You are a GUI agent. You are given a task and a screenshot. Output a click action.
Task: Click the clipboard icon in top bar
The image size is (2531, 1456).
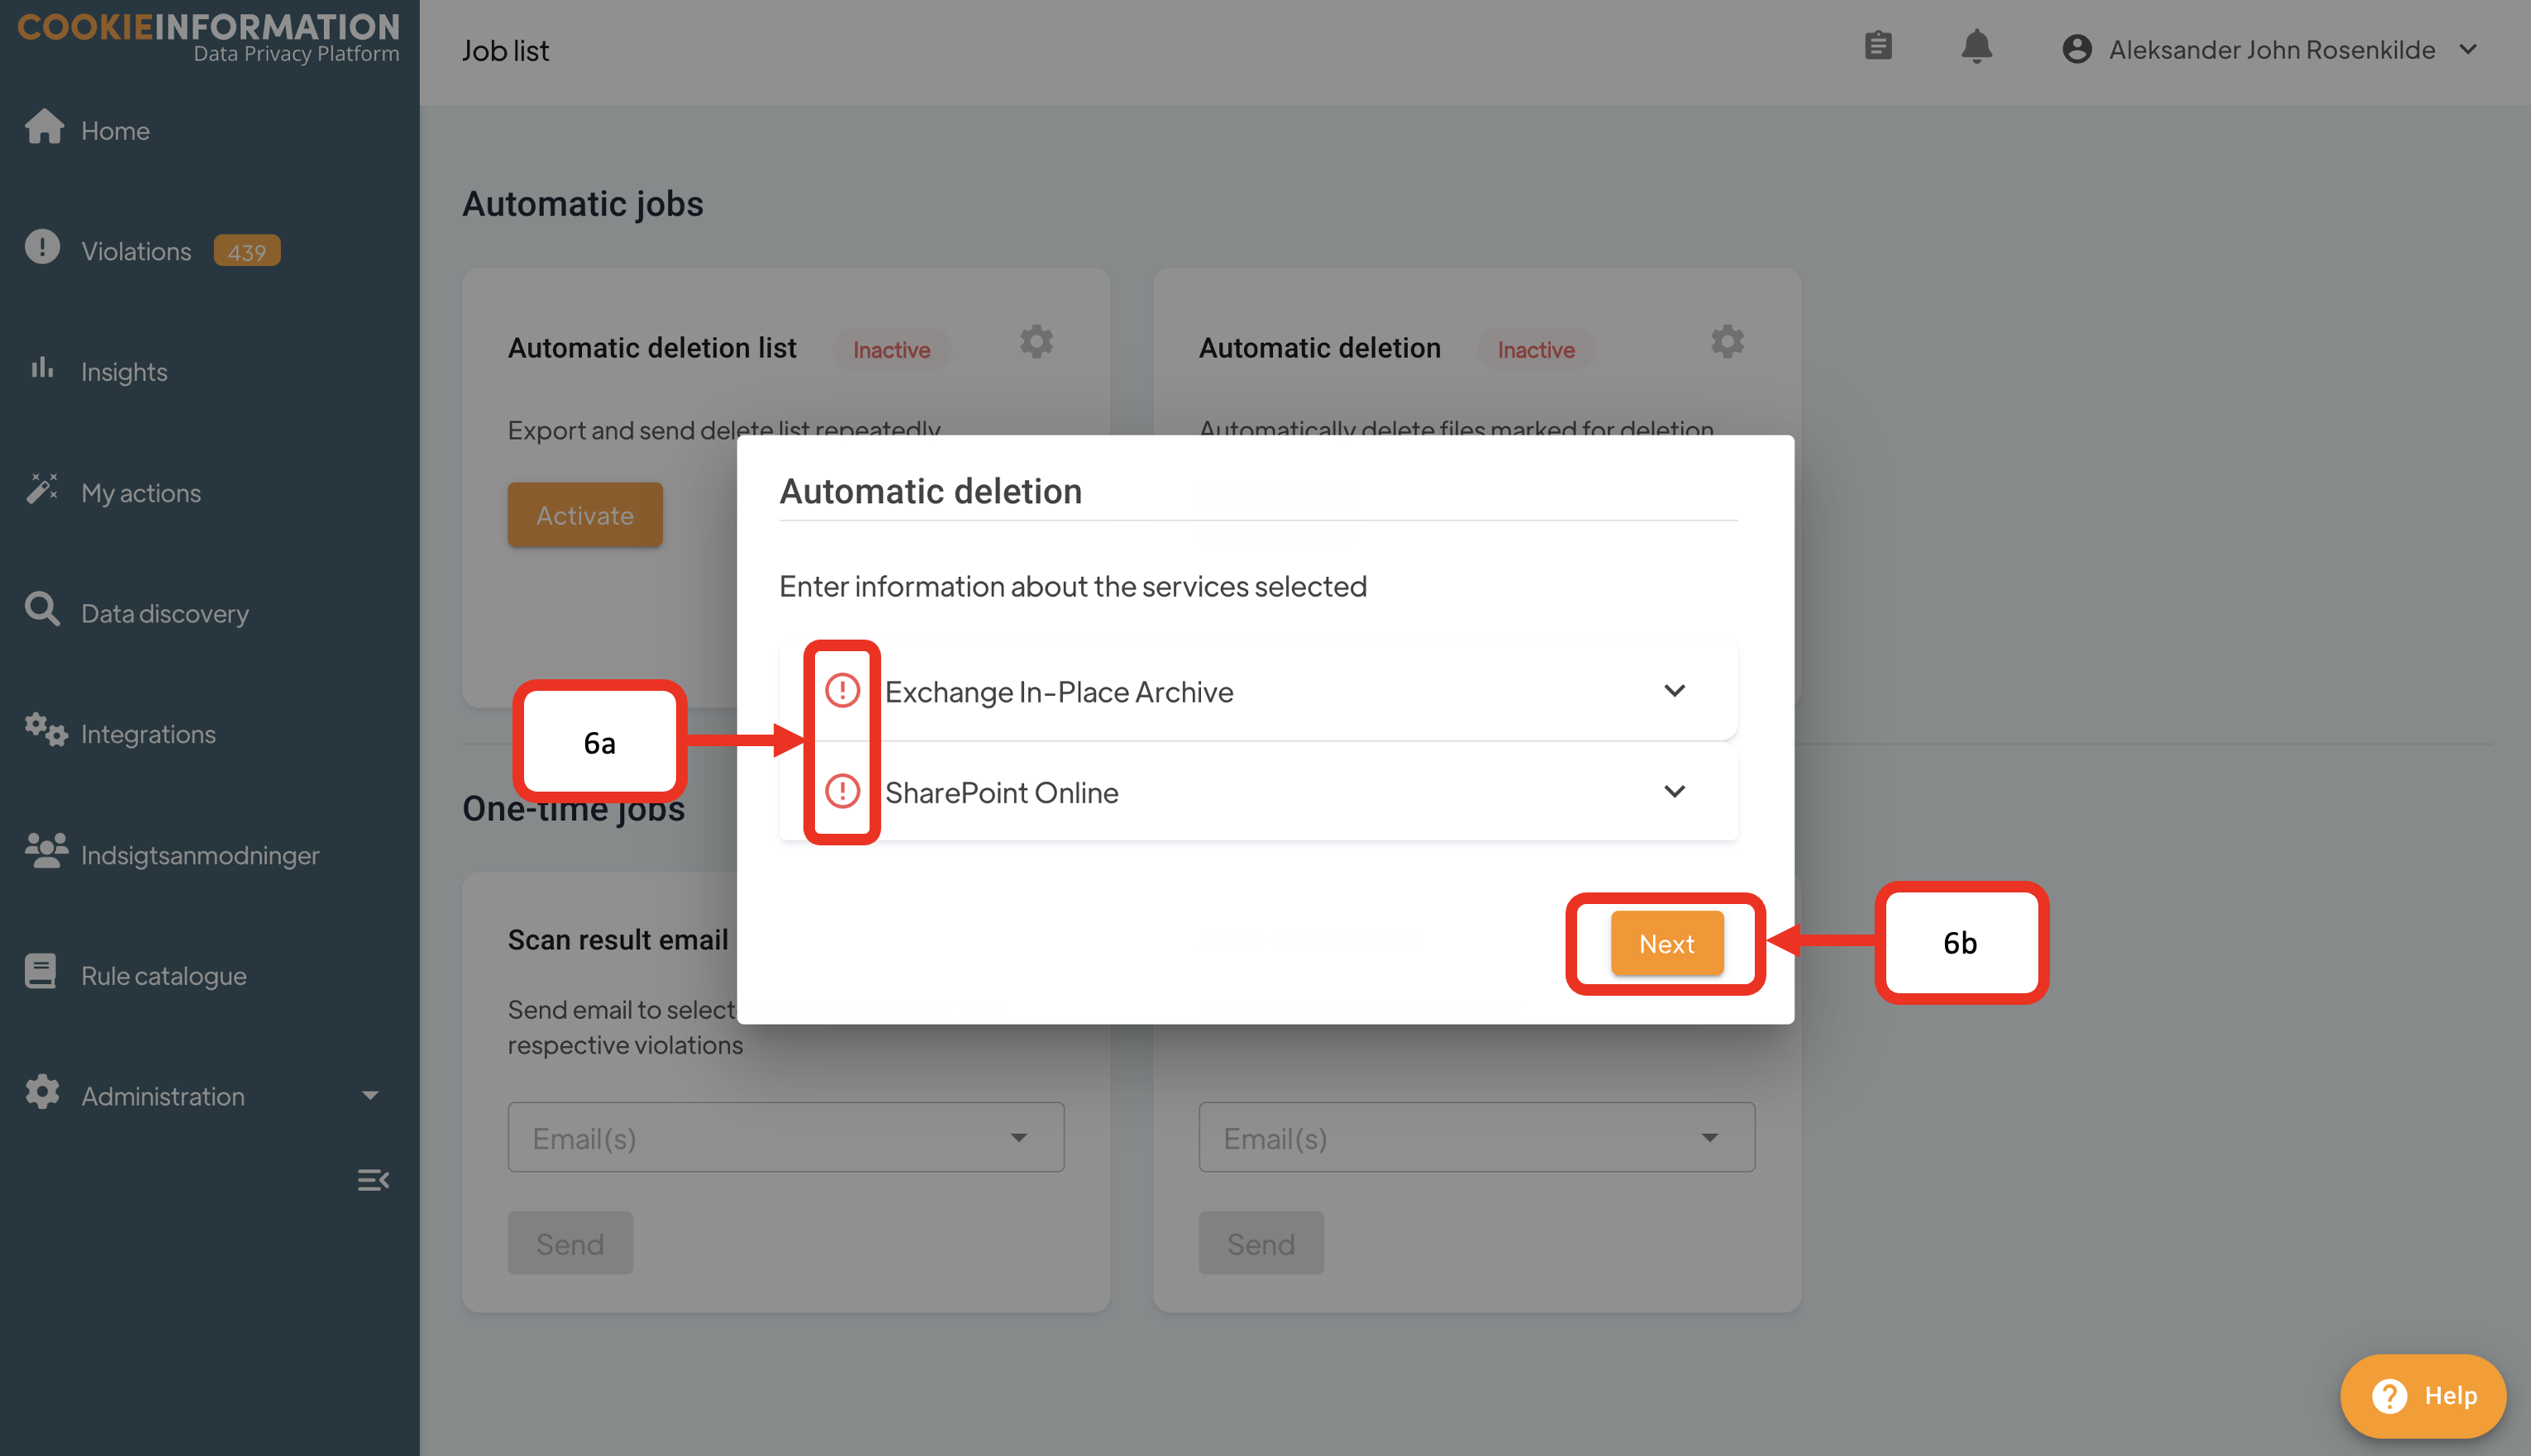click(1878, 46)
